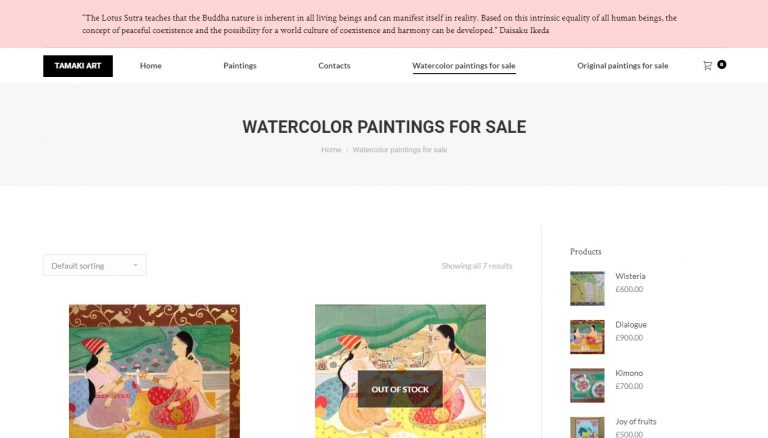
Task: Open the Paintings menu item
Action: (240, 66)
